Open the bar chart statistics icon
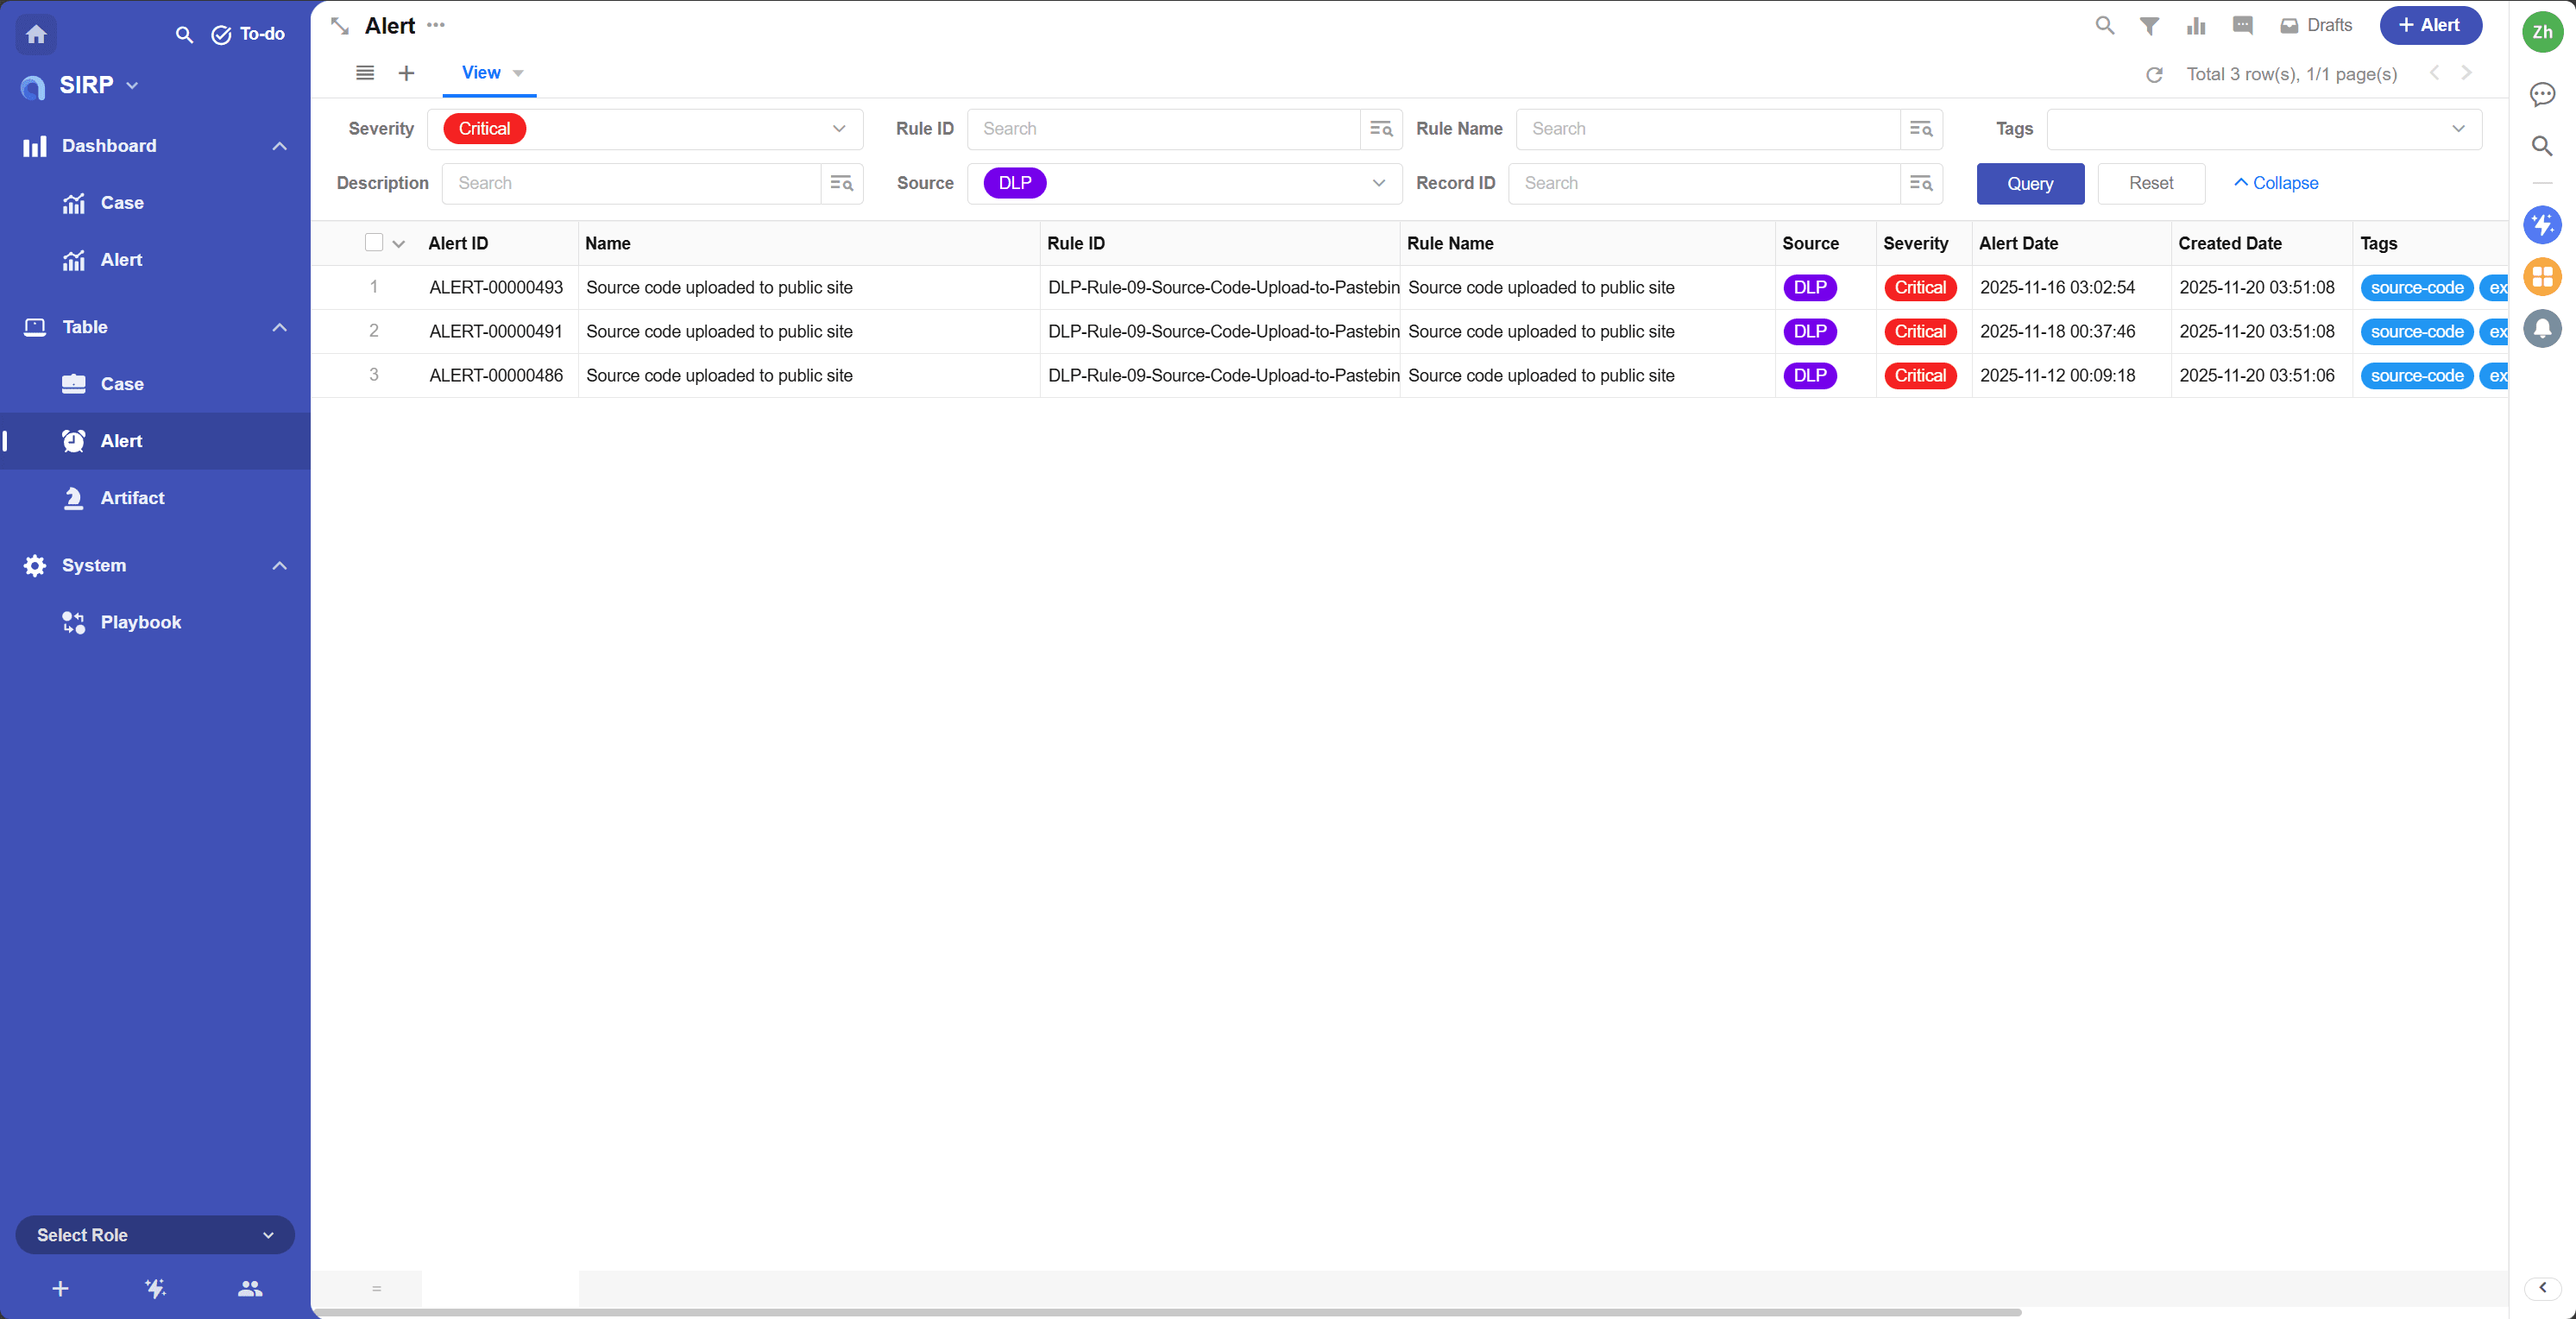Viewport: 2576px width, 1319px height. pyautogui.click(x=2196, y=26)
